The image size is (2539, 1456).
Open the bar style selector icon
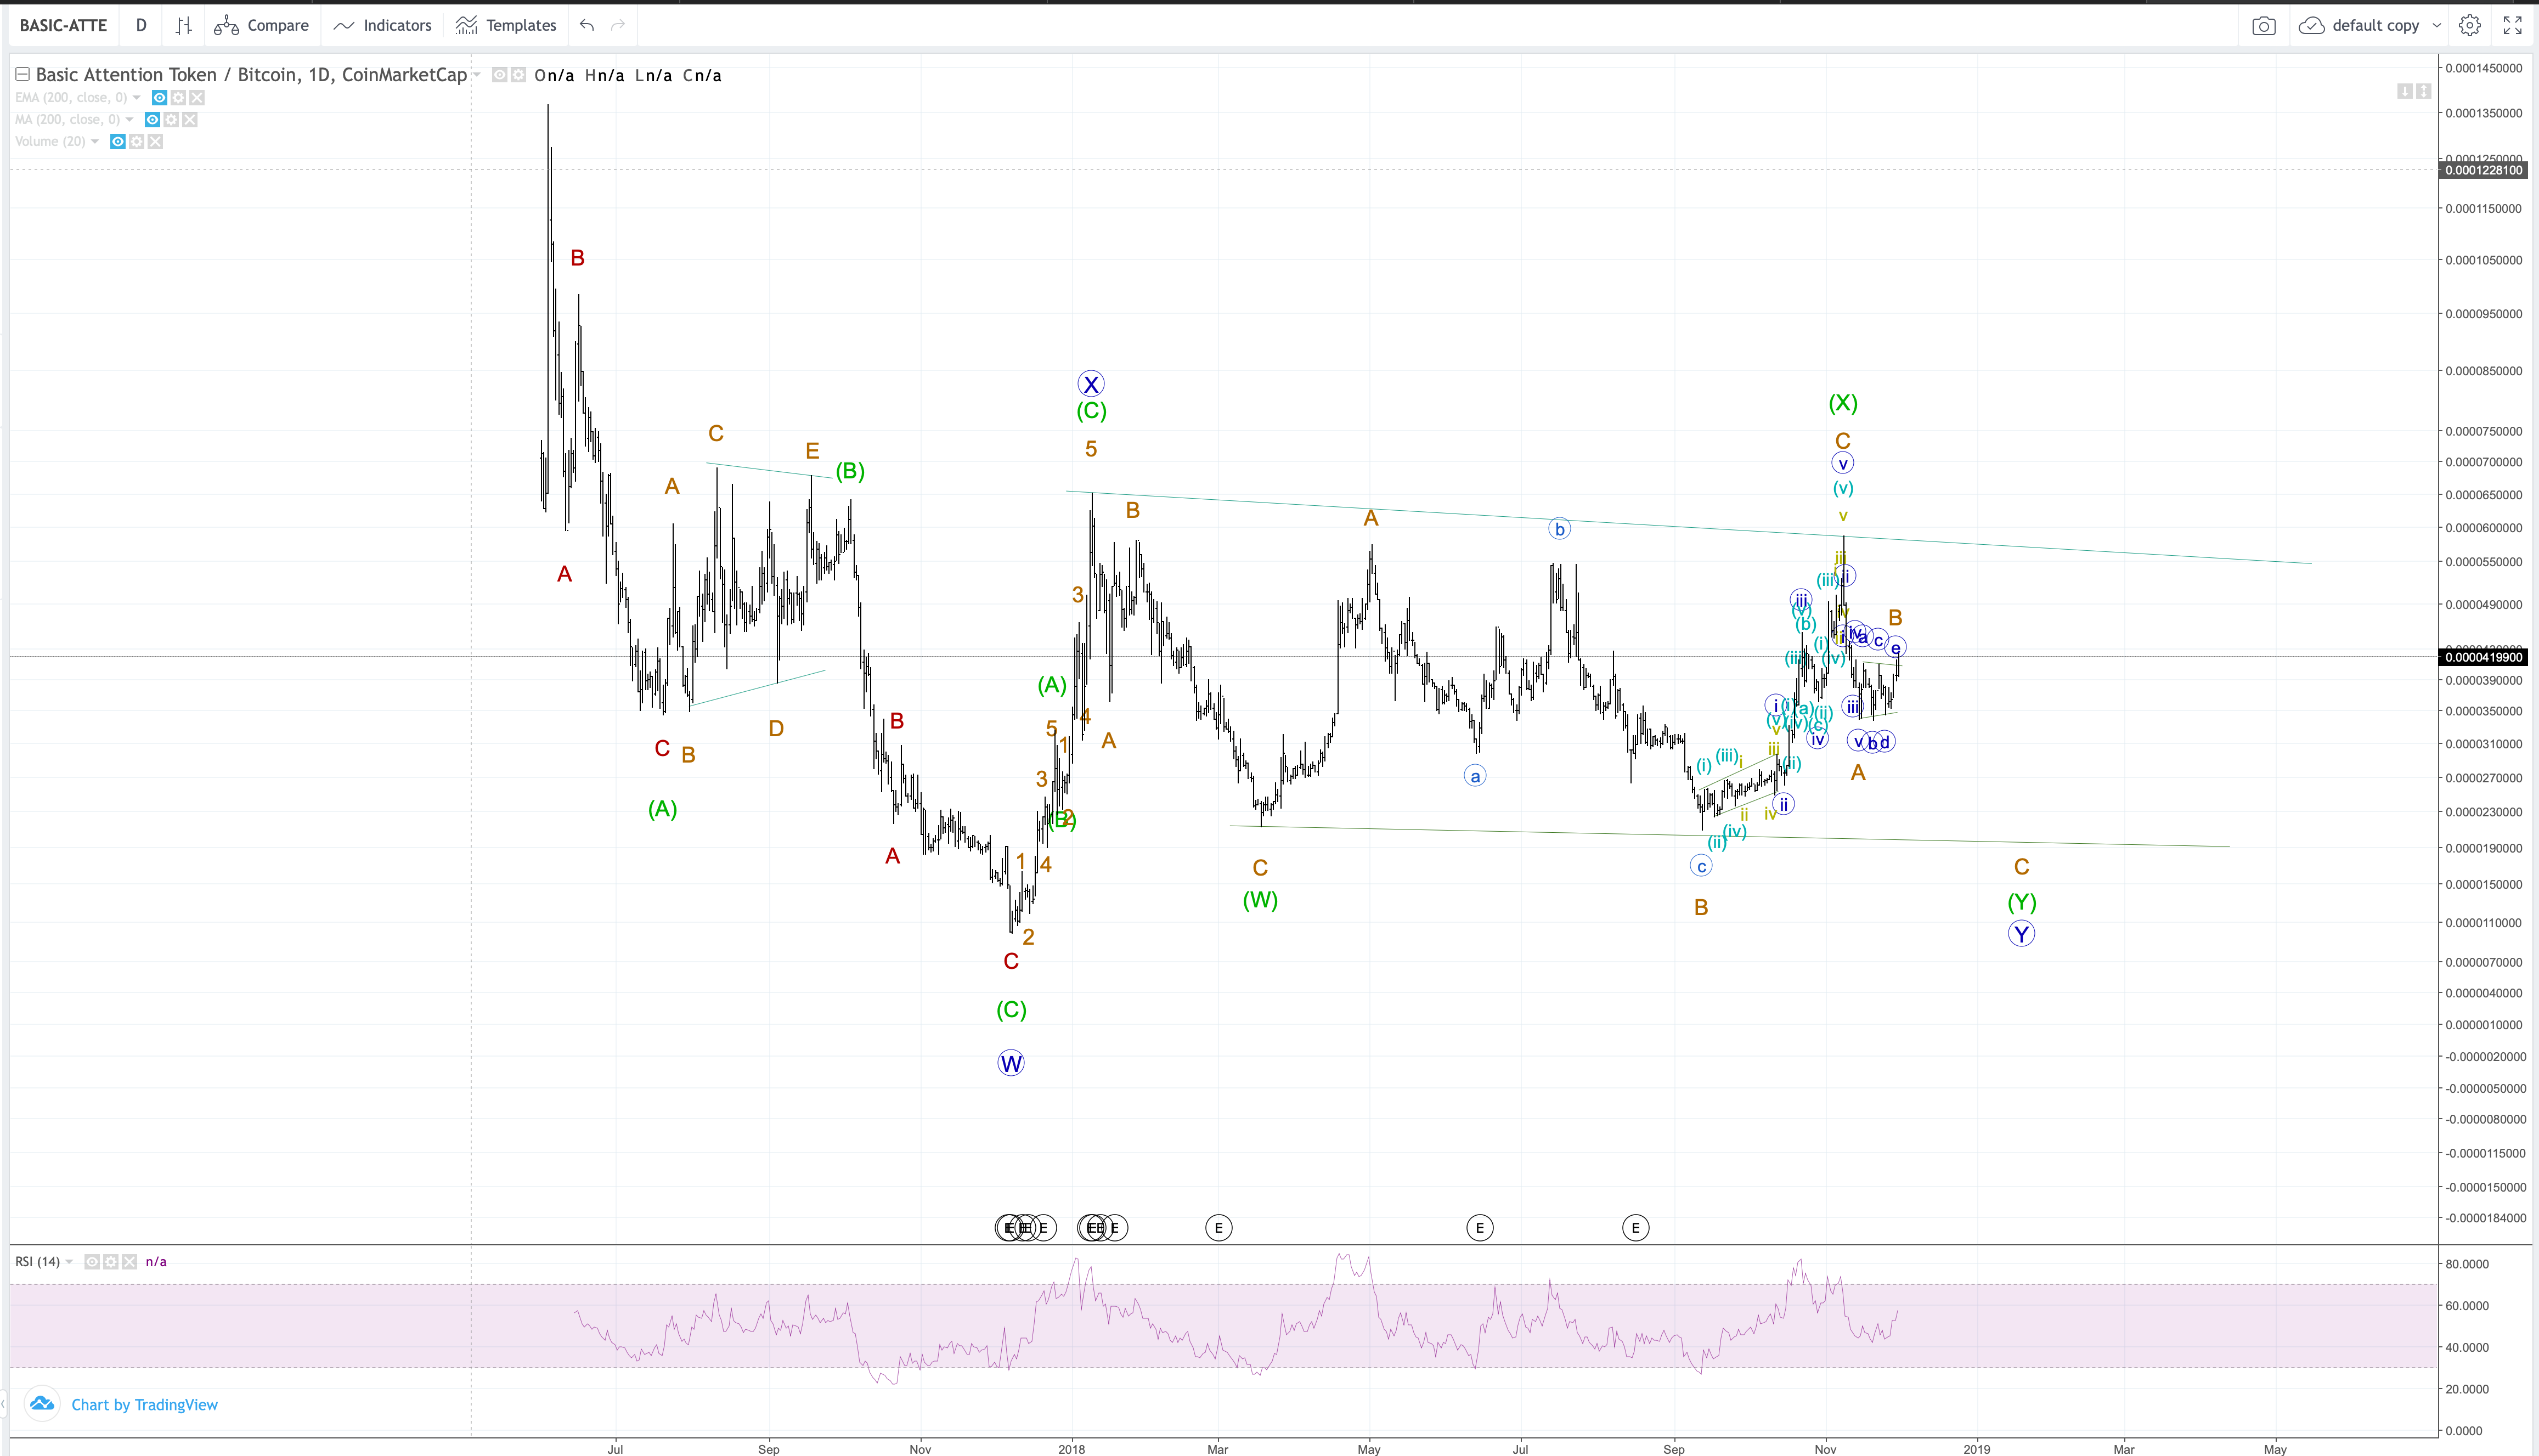tap(183, 26)
